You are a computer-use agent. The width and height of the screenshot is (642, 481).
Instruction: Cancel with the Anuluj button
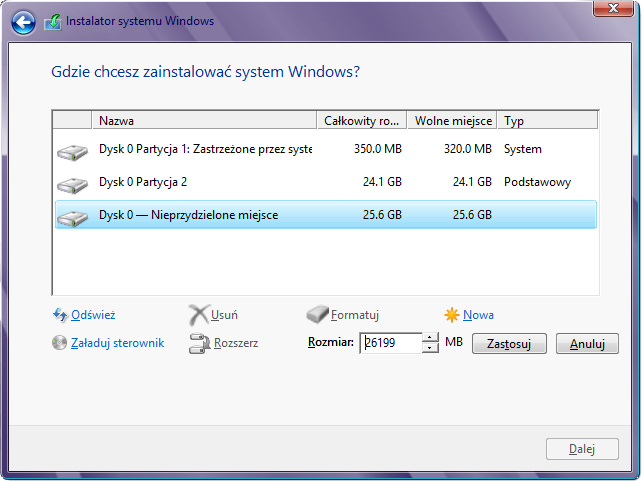tap(587, 343)
